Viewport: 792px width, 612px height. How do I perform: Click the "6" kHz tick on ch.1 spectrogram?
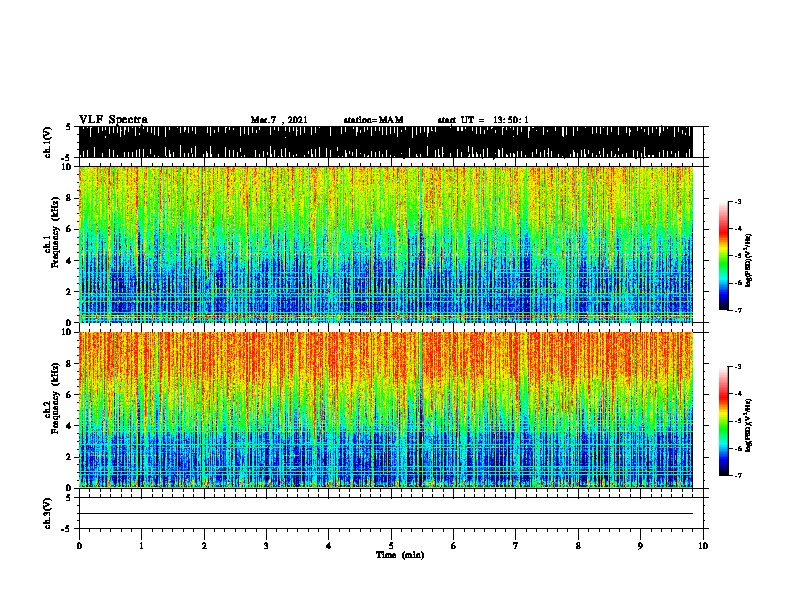[70, 229]
